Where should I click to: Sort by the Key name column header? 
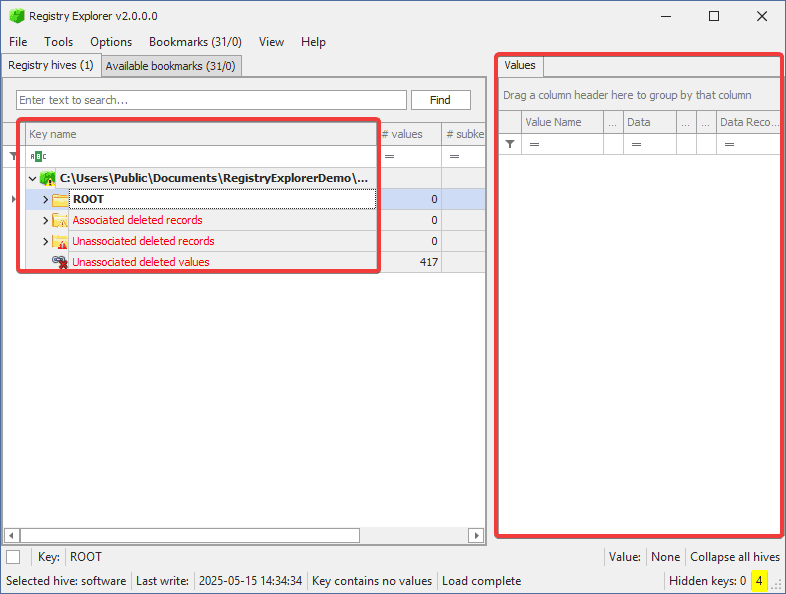[x=201, y=134]
